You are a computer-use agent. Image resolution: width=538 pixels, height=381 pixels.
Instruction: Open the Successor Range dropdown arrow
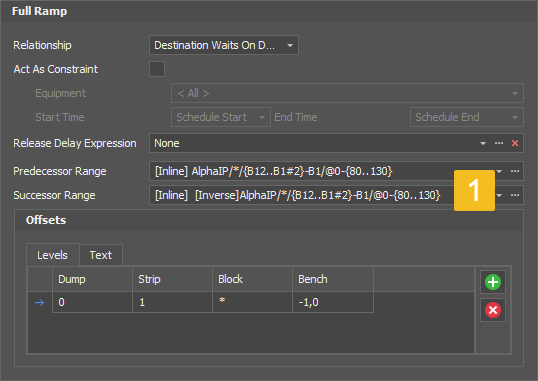click(499, 195)
